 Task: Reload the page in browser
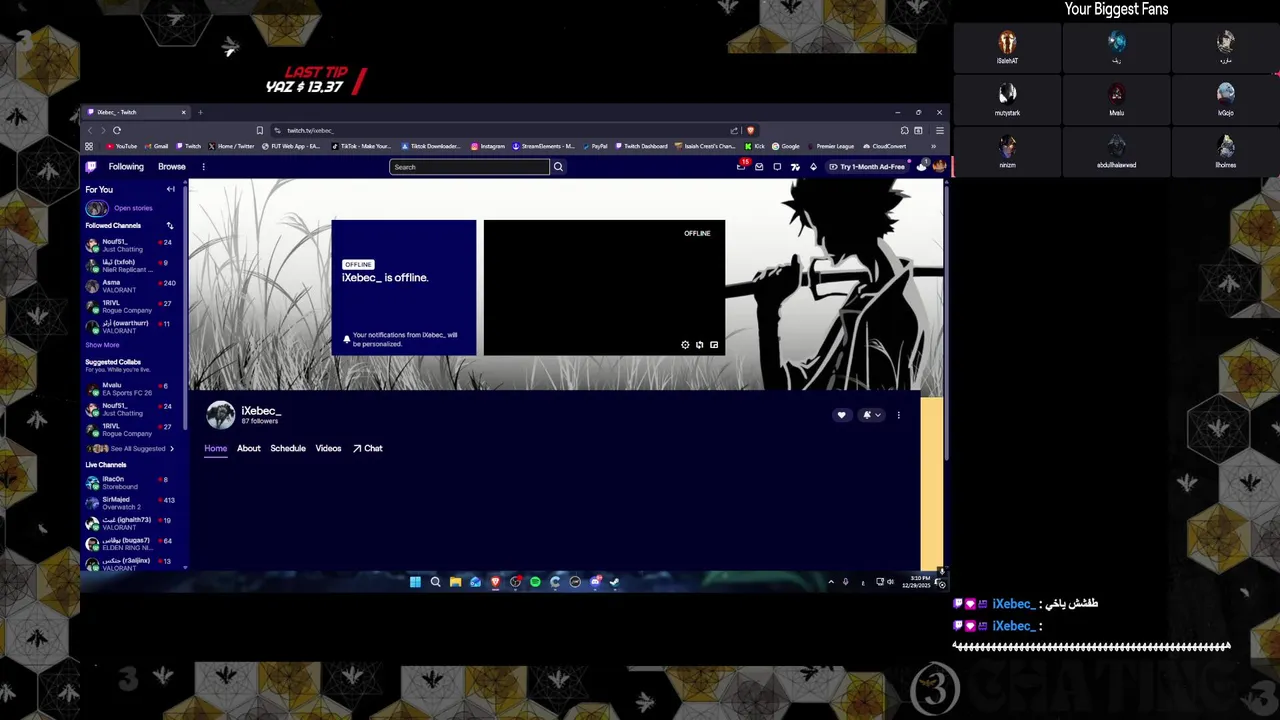[x=117, y=130]
